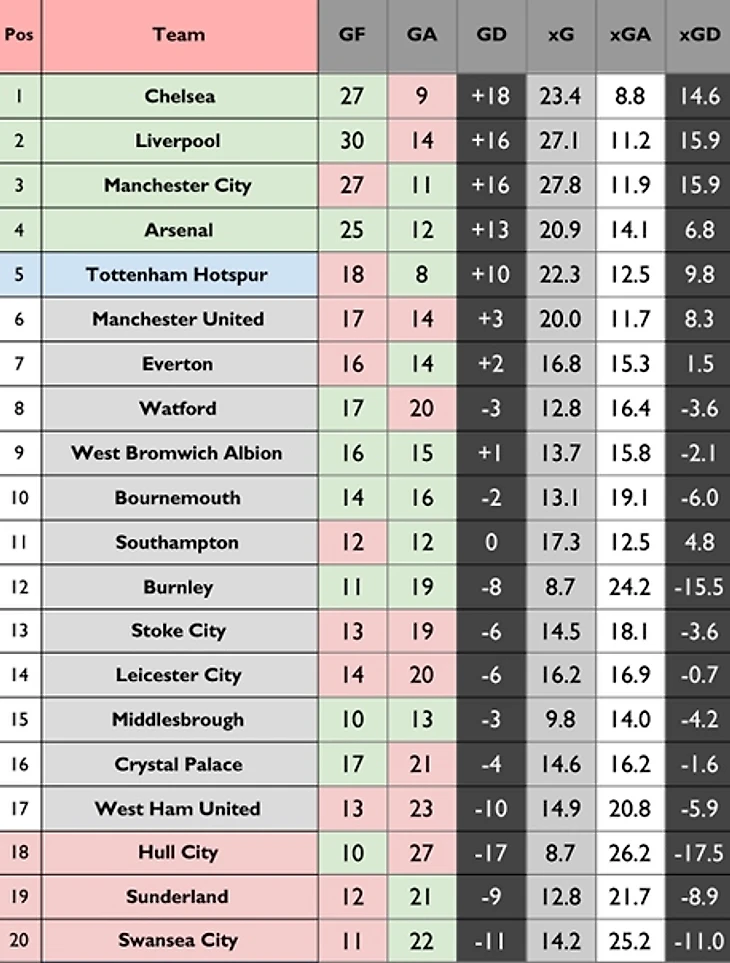Select Southampton's xG value 17.3
Image resolution: width=730 pixels, height=963 pixels.
pos(561,543)
